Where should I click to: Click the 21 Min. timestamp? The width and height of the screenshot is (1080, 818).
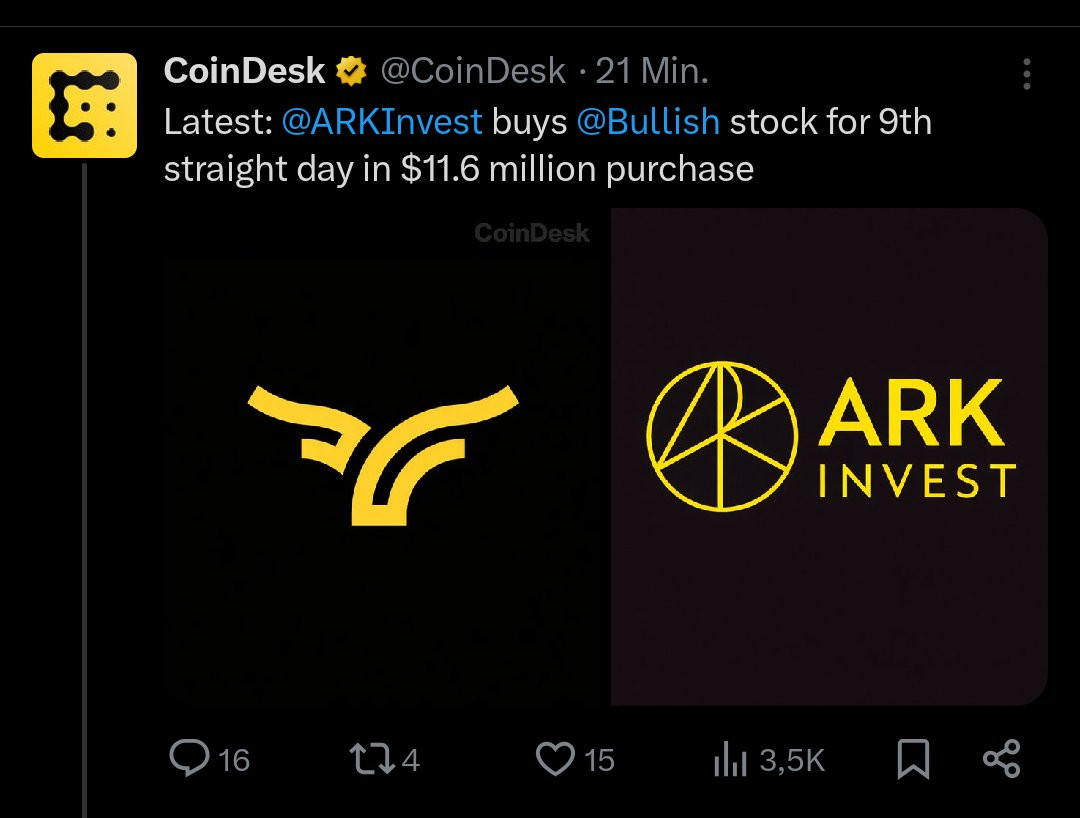click(x=652, y=71)
